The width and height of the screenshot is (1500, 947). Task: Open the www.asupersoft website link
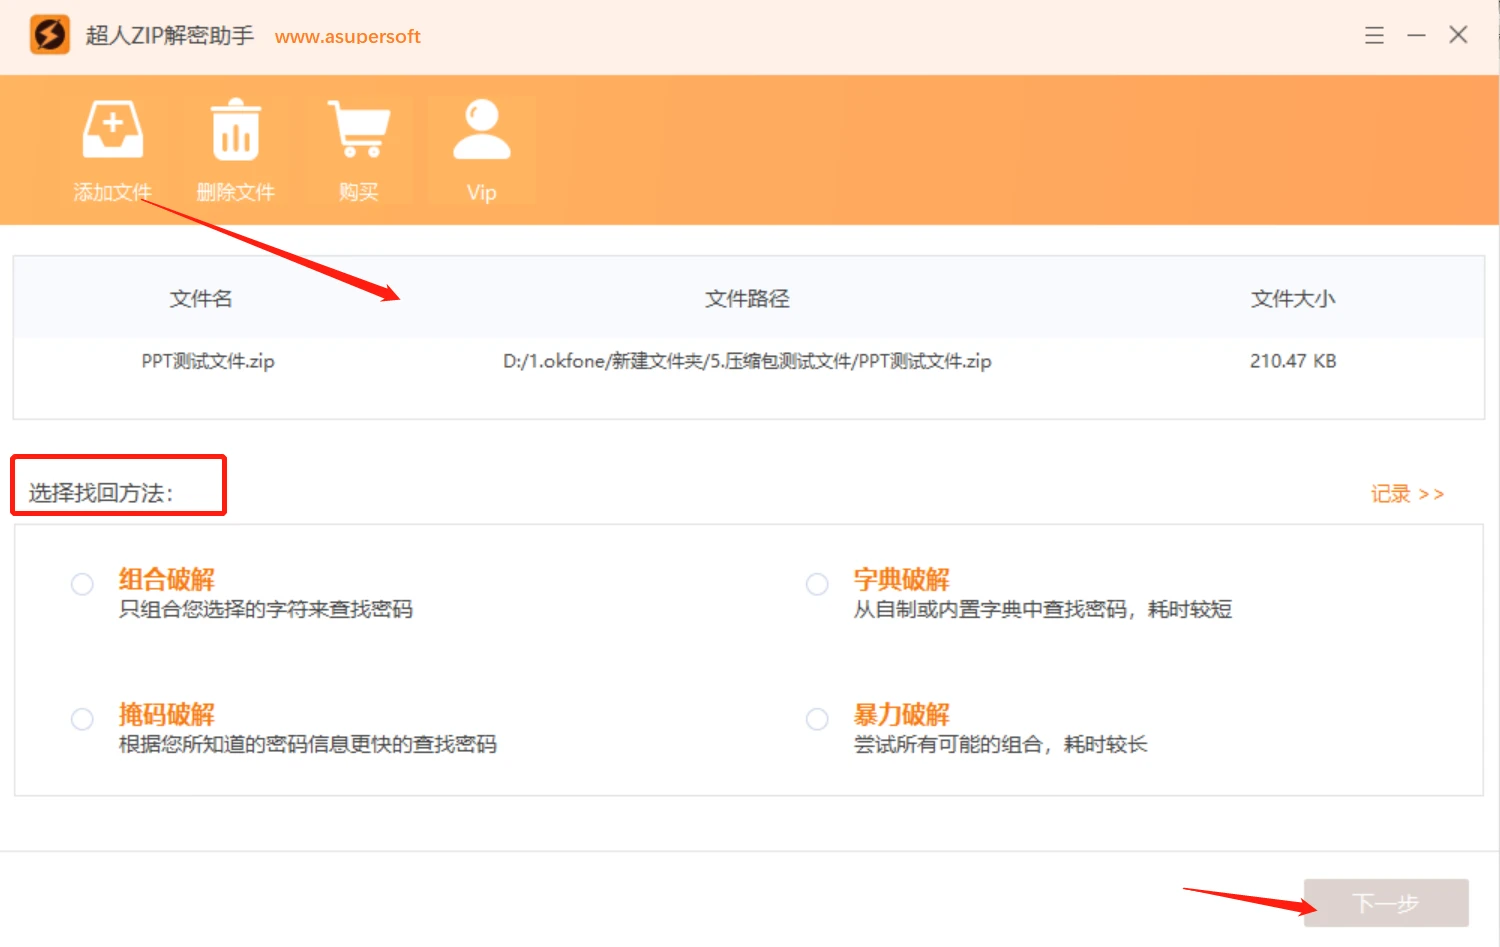(x=347, y=37)
